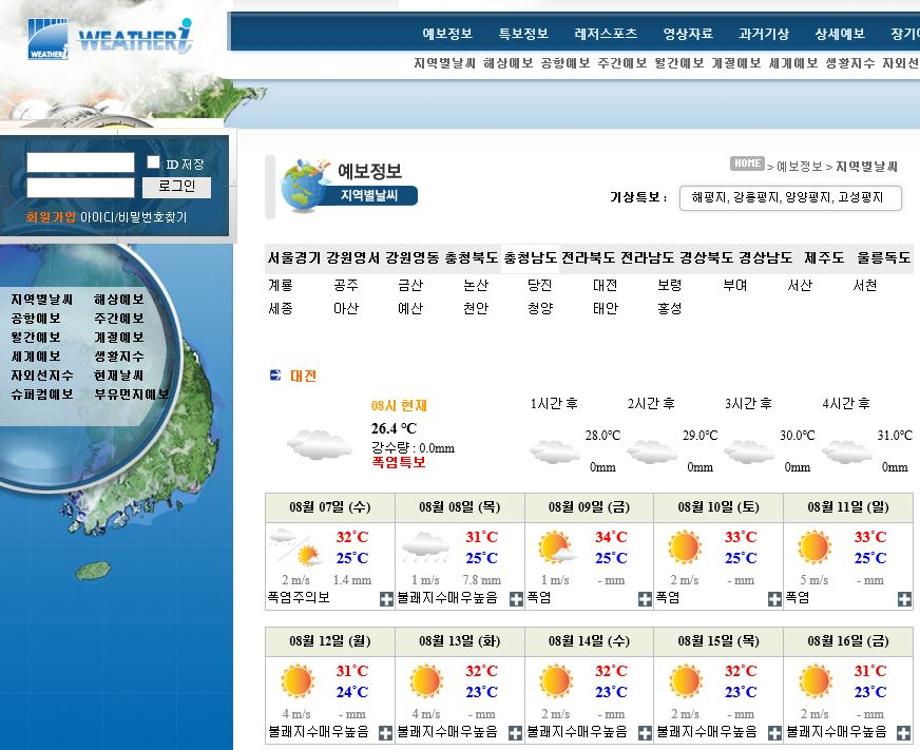Open the 영상자료 top menu
This screenshot has height=750, width=920.
pyautogui.click(x=688, y=33)
